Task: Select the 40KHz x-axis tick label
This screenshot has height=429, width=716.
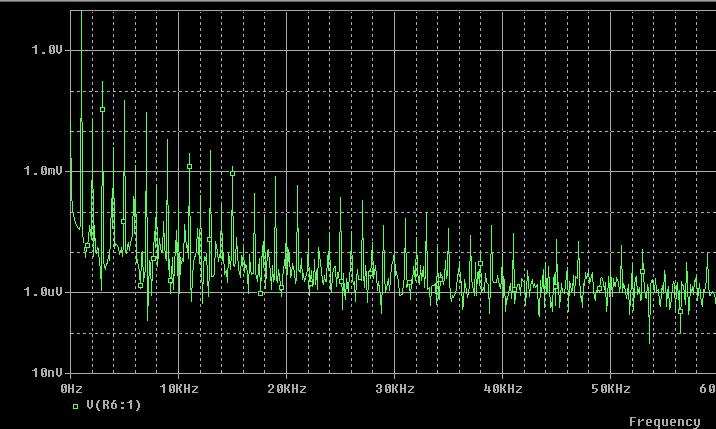Action: click(503, 388)
